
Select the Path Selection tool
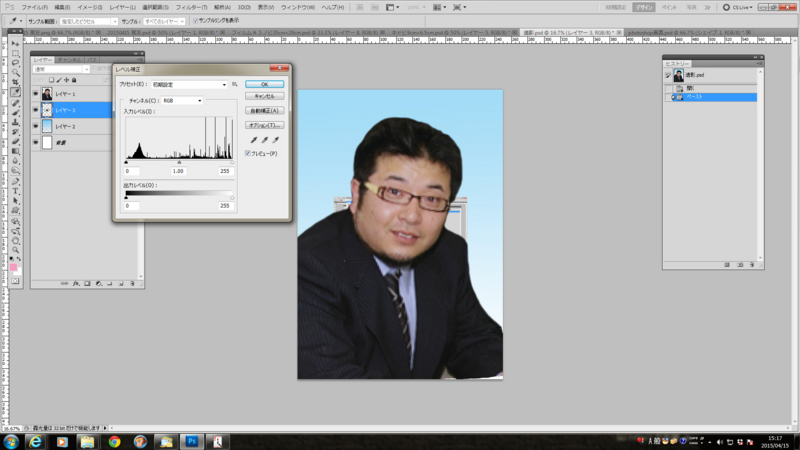pyautogui.click(x=15, y=201)
